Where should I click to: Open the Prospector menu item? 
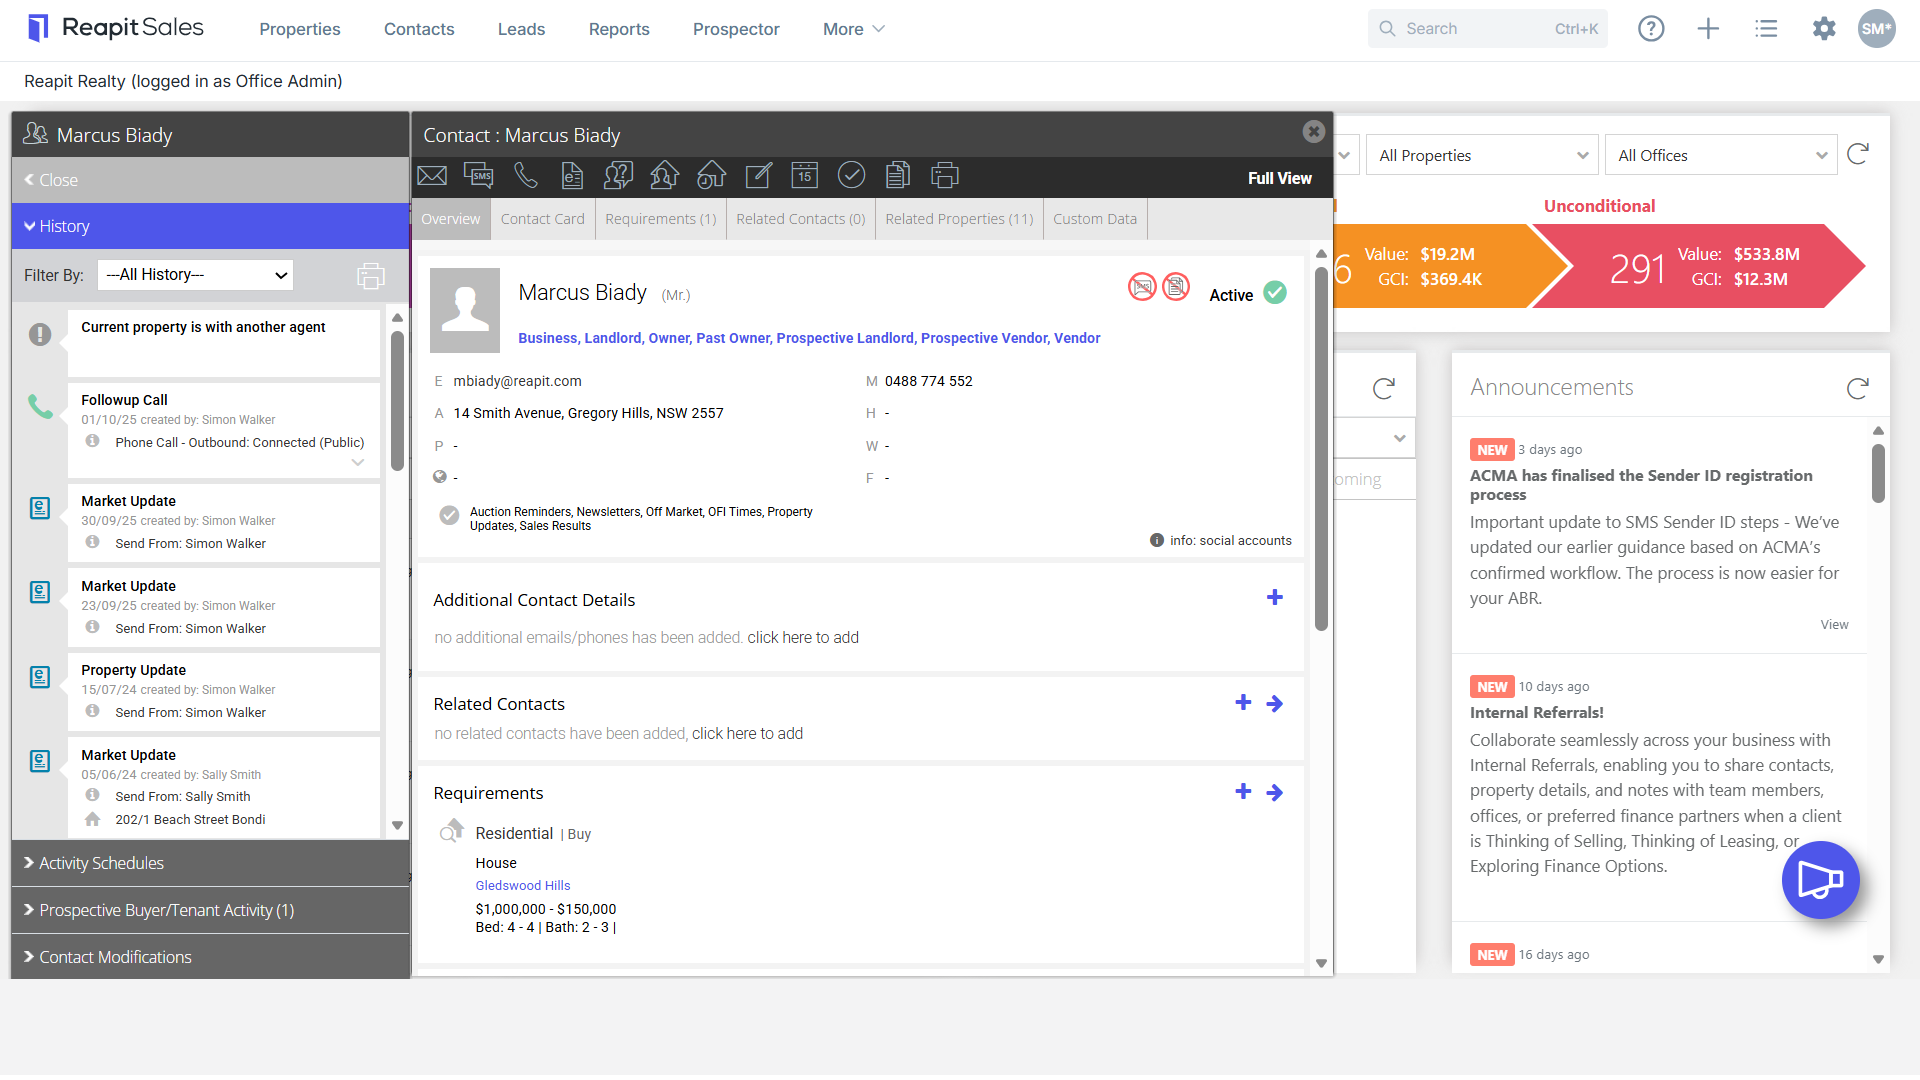tap(736, 29)
